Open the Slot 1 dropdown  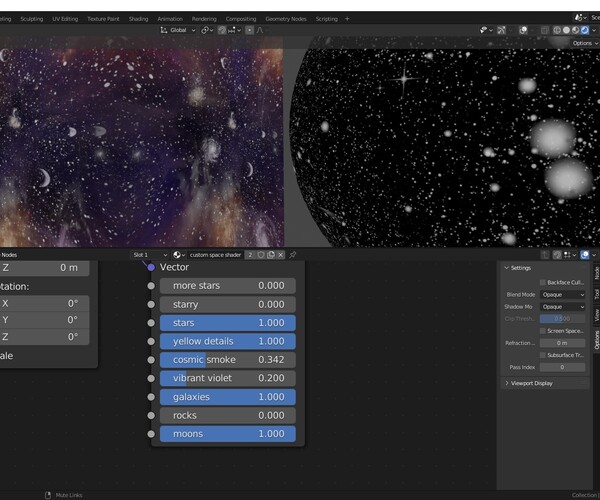(150, 255)
